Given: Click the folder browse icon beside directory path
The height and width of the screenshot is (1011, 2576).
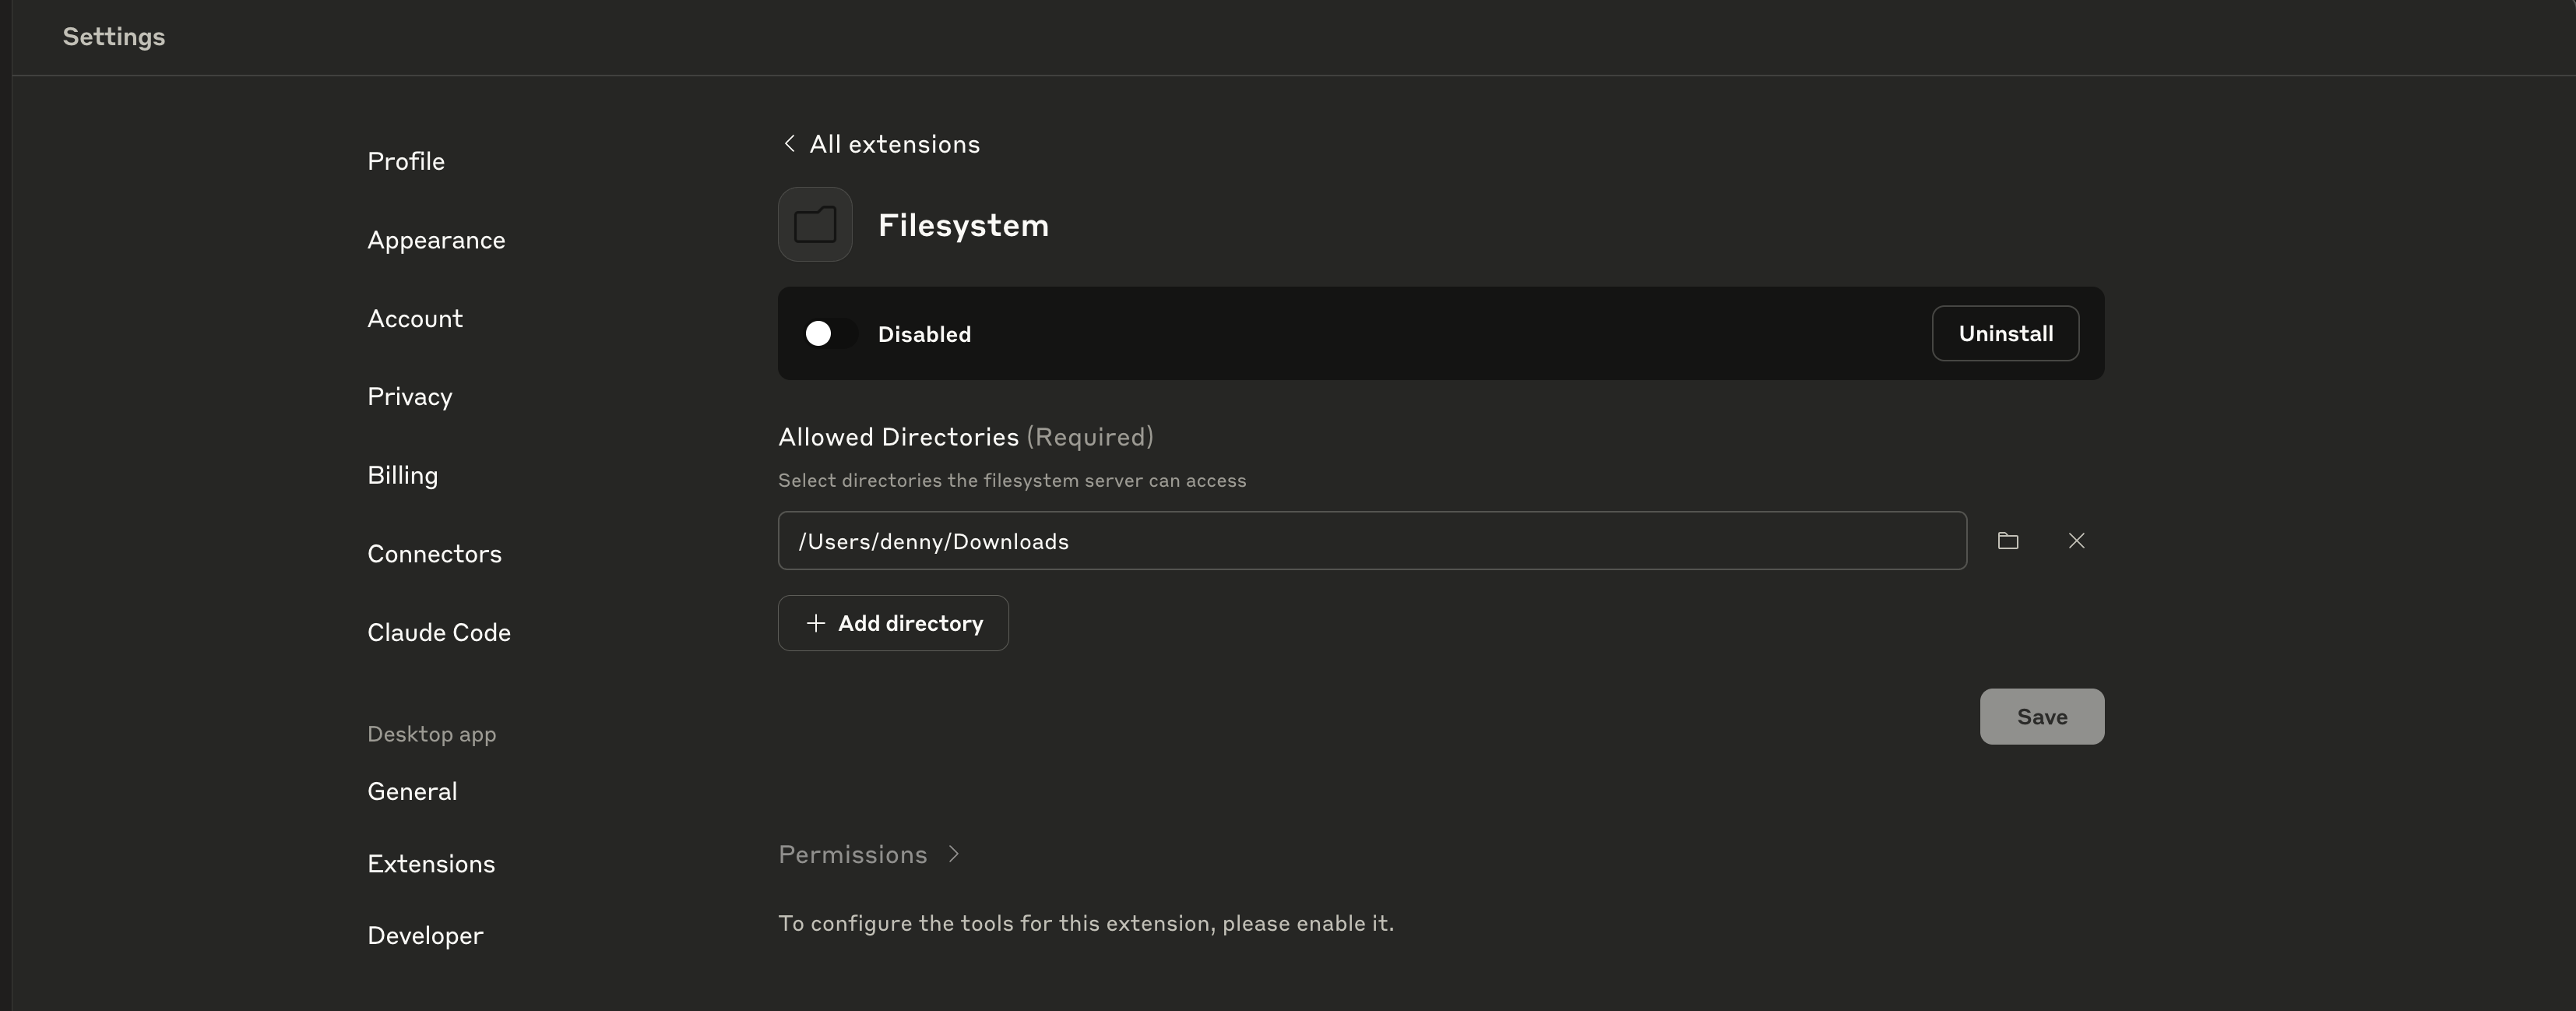Looking at the screenshot, I should coord(2007,541).
